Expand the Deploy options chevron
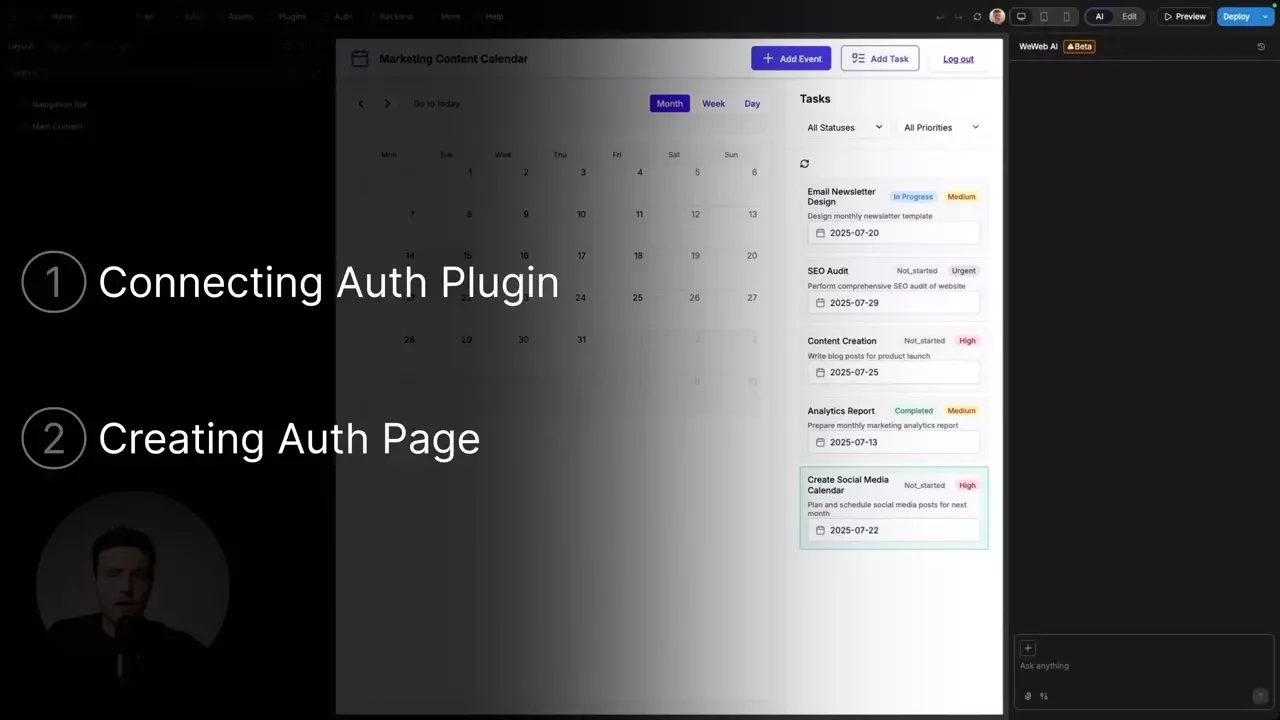The height and width of the screenshot is (720, 1280). click(x=1264, y=16)
